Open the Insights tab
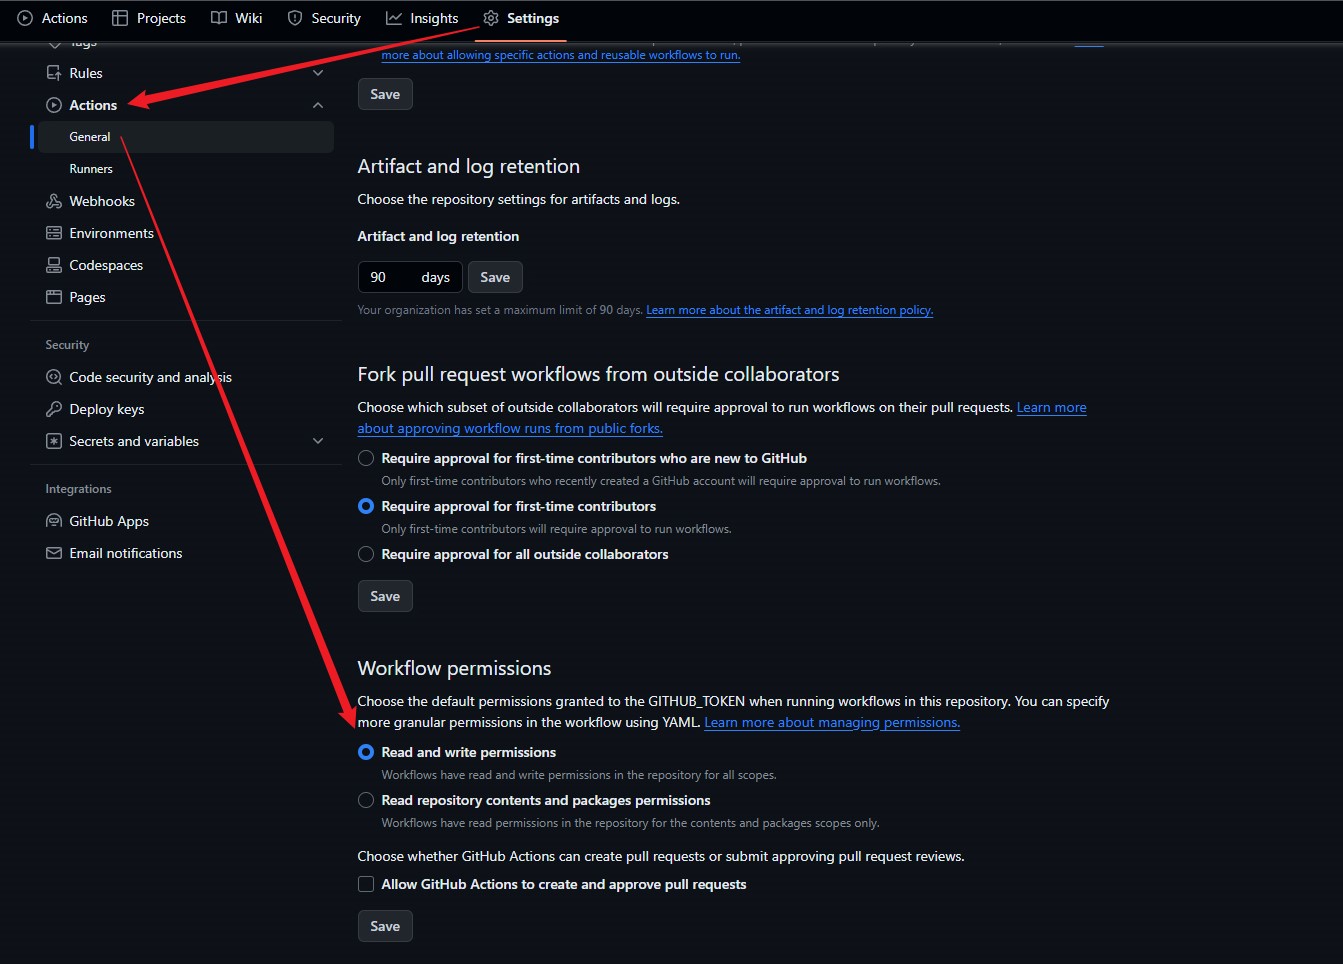Screen dimensions: 1343x964 [x=422, y=18]
